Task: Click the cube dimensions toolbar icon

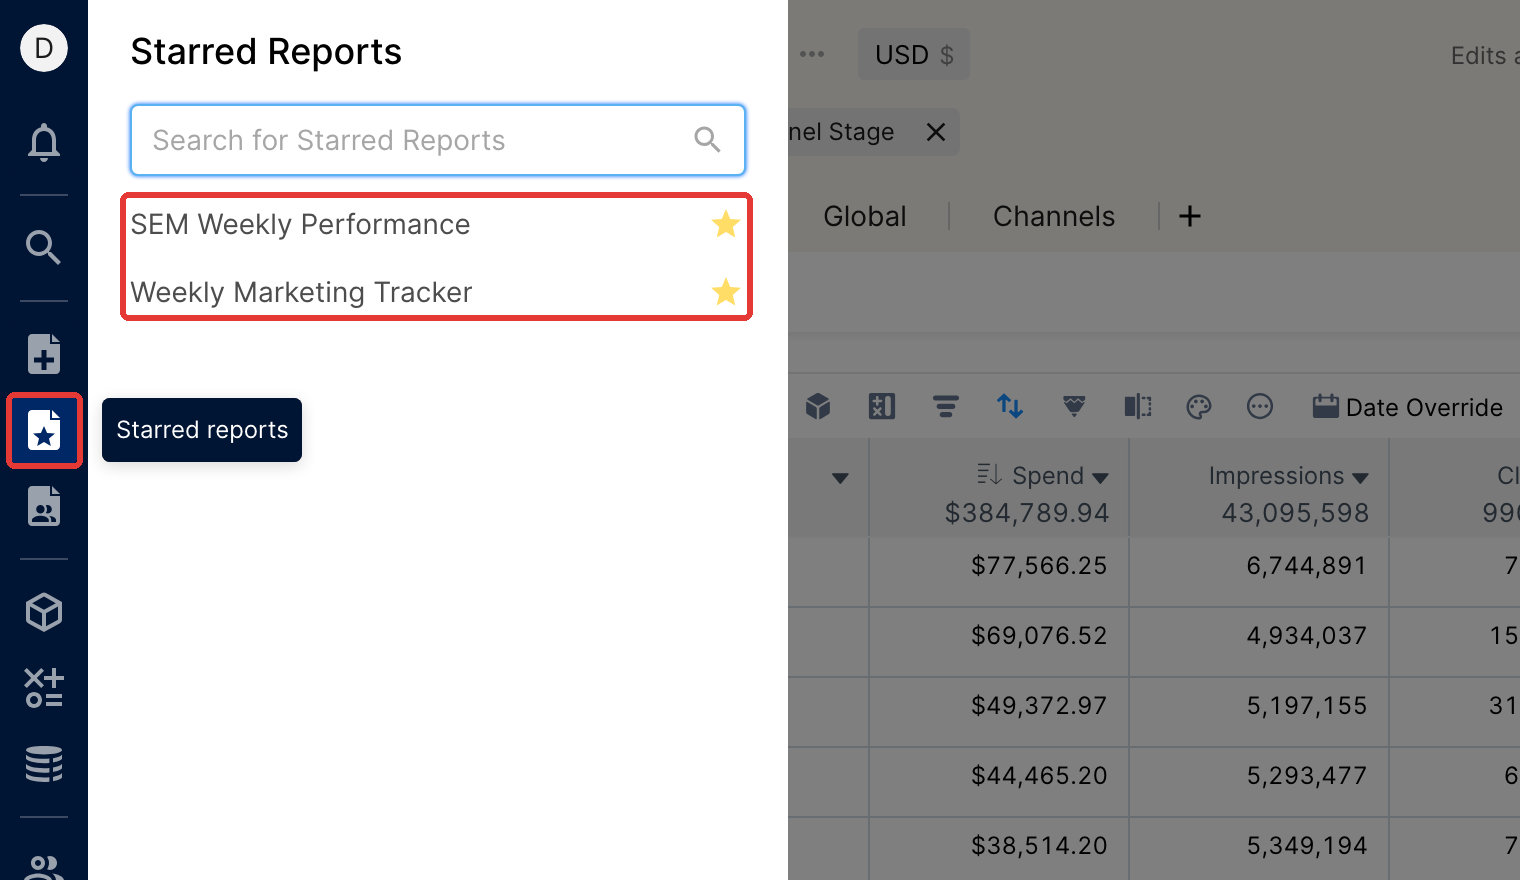Action: (818, 406)
